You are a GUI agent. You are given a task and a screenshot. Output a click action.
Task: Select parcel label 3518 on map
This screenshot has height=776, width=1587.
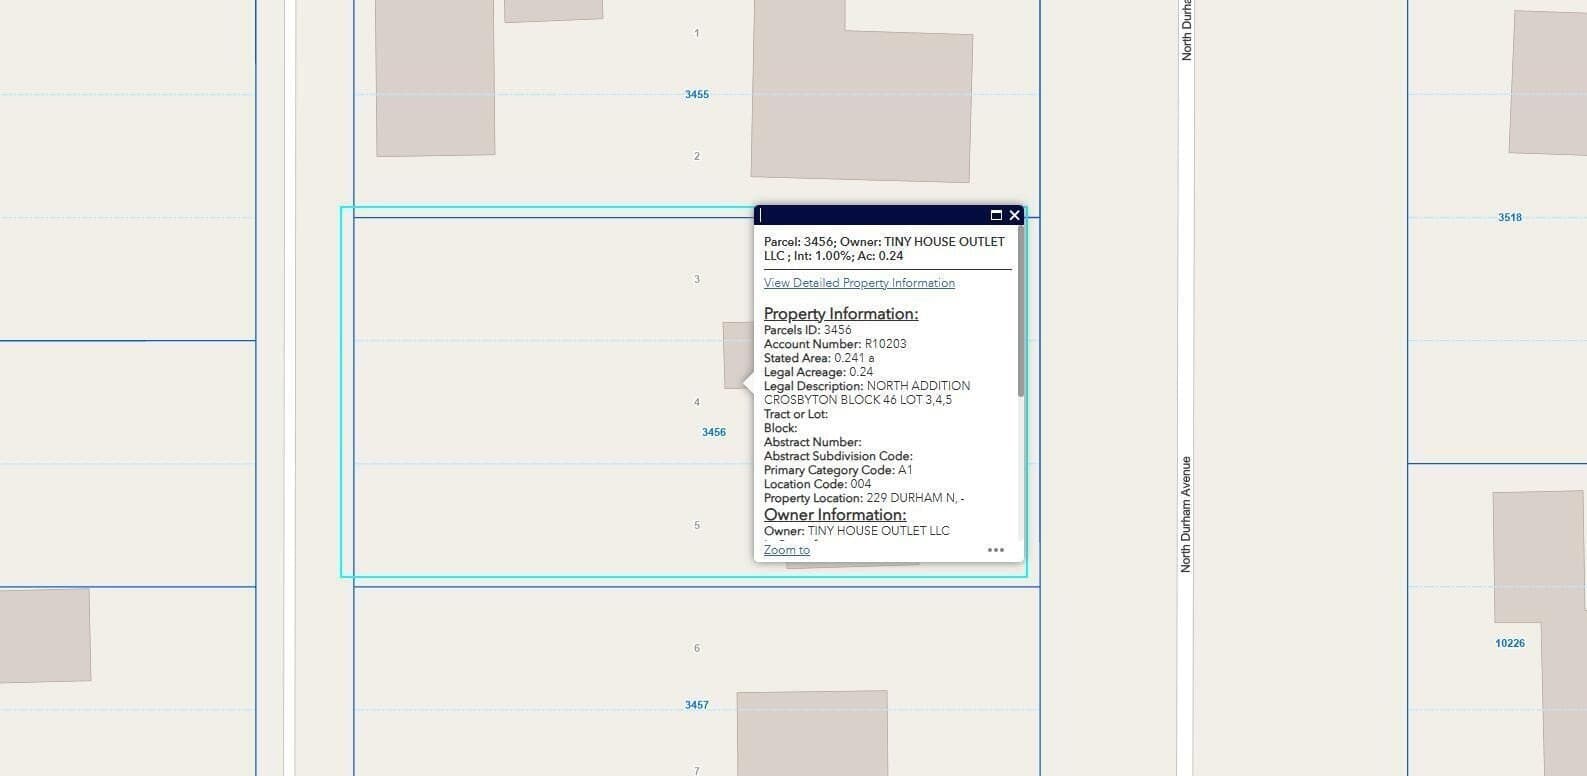(x=1510, y=217)
